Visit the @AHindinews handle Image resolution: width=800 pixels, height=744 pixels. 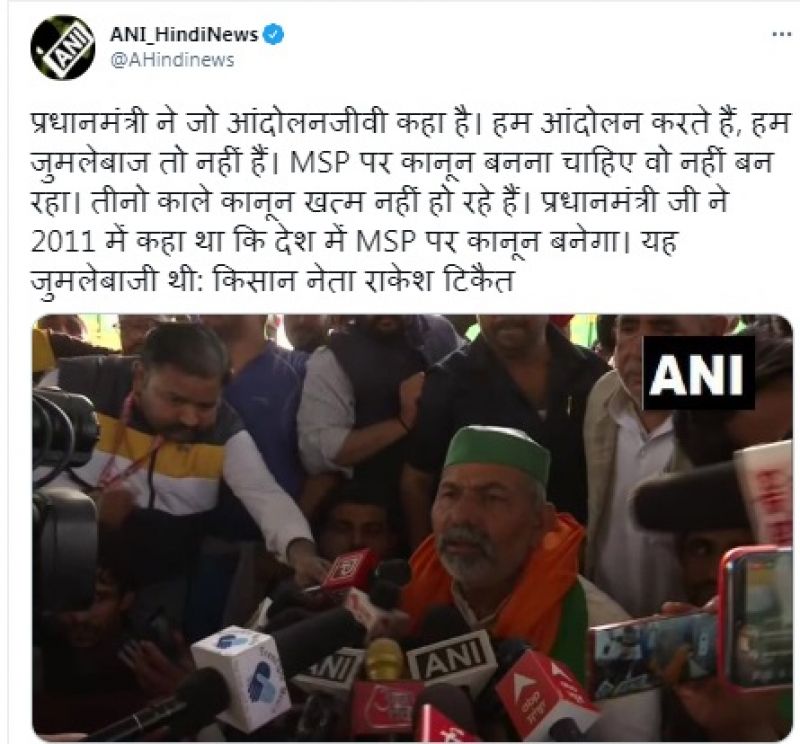pyautogui.click(x=172, y=60)
